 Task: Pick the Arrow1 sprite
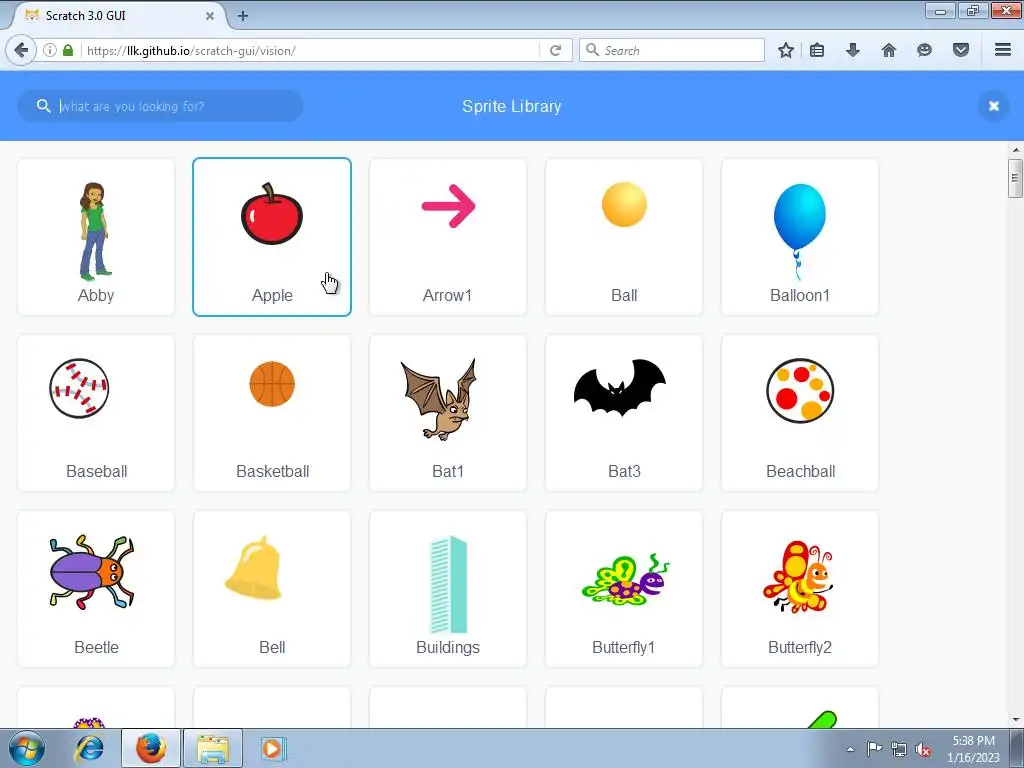click(448, 237)
